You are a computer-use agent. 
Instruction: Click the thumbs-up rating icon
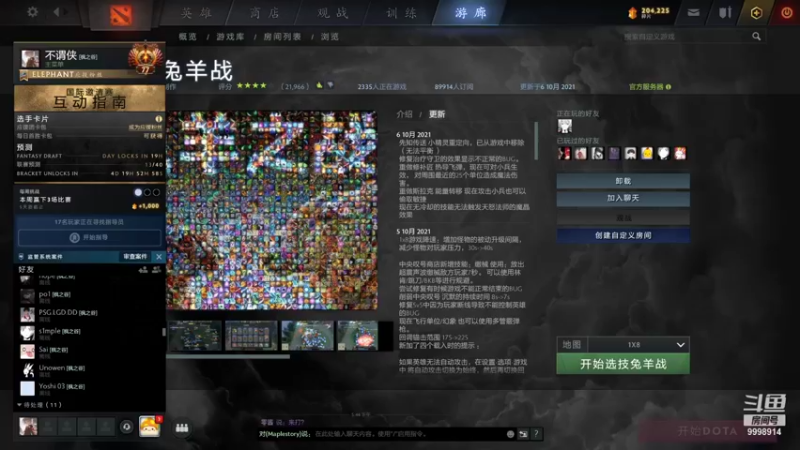pos(319,86)
